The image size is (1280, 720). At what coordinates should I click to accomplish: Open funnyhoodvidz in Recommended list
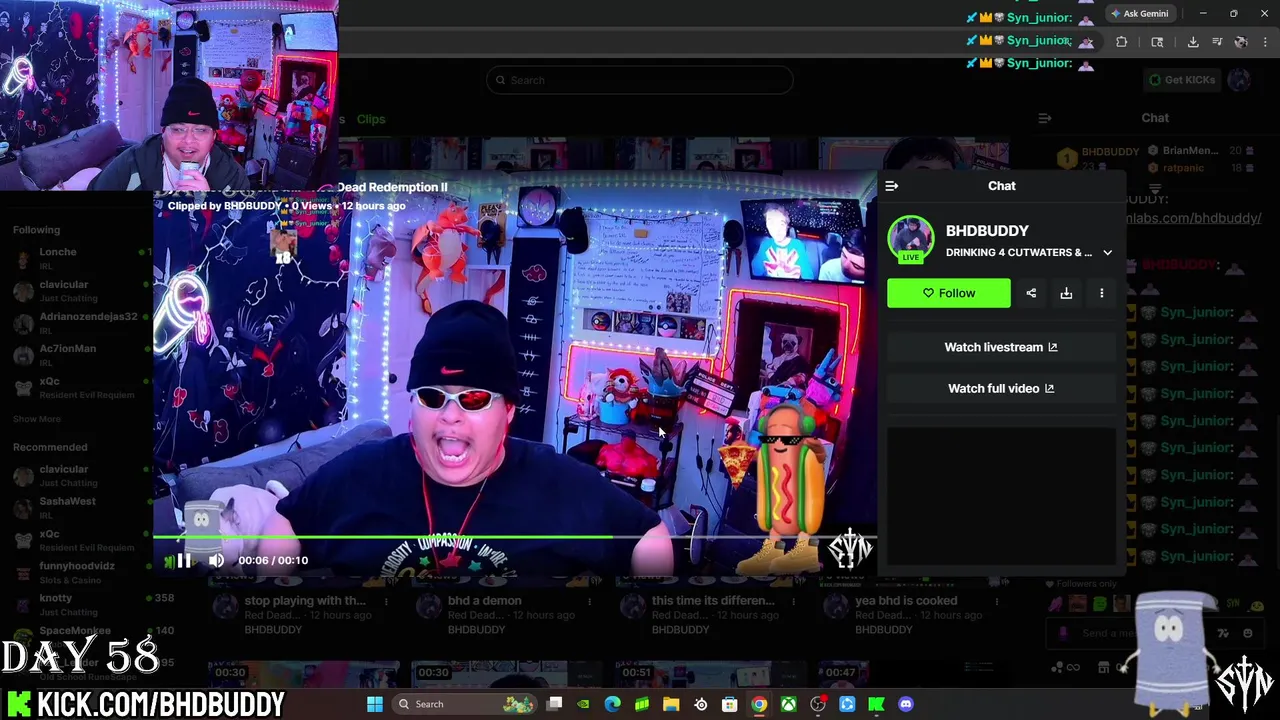click(x=77, y=566)
